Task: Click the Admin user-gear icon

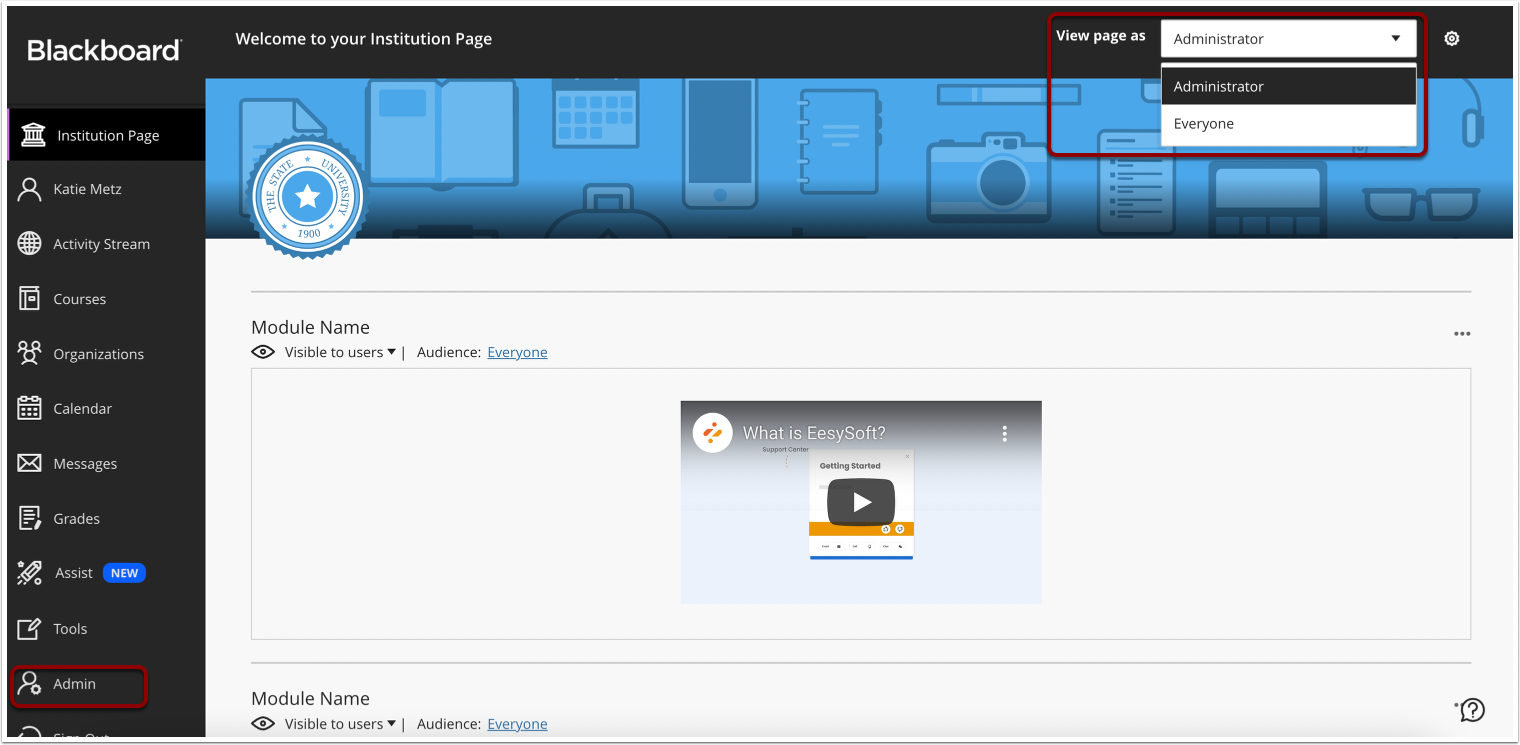Action: coord(30,684)
